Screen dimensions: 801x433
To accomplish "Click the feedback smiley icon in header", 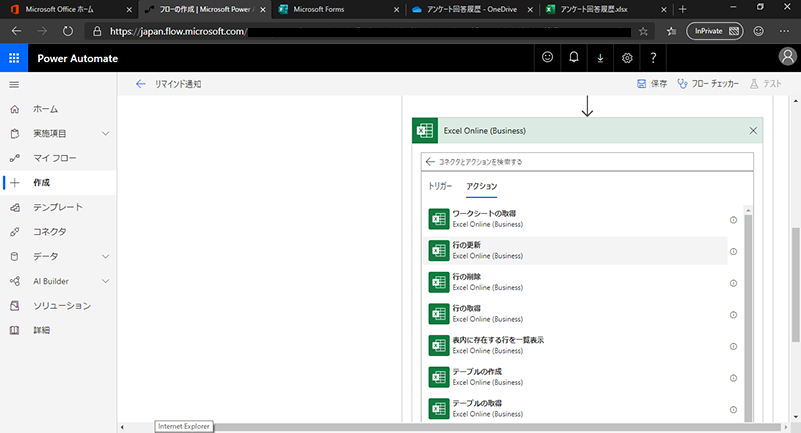I will pyautogui.click(x=547, y=58).
